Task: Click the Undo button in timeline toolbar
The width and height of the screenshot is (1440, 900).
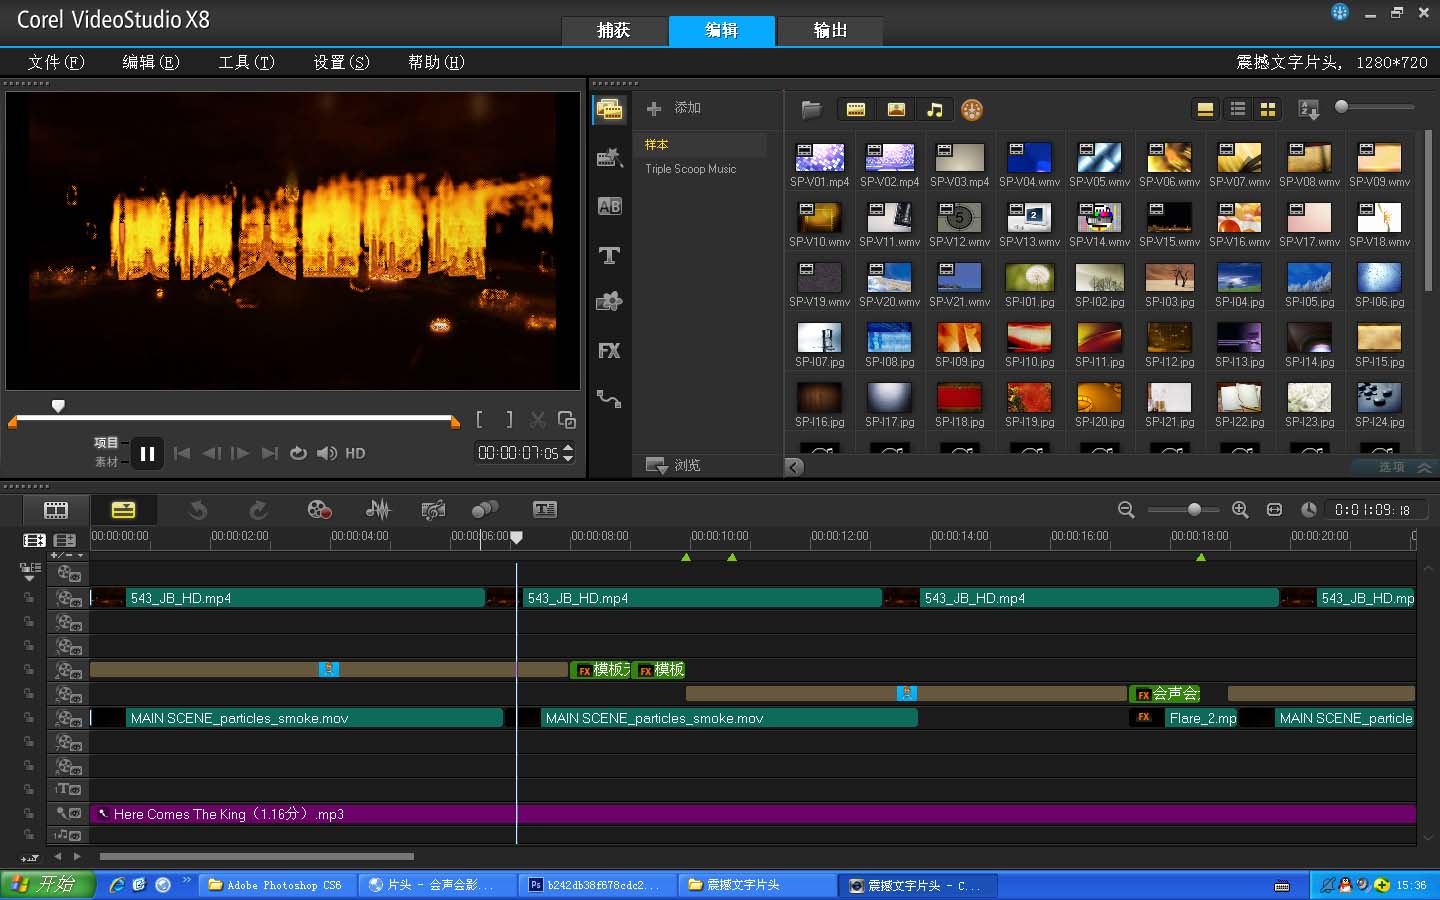Action: click(x=198, y=510)
